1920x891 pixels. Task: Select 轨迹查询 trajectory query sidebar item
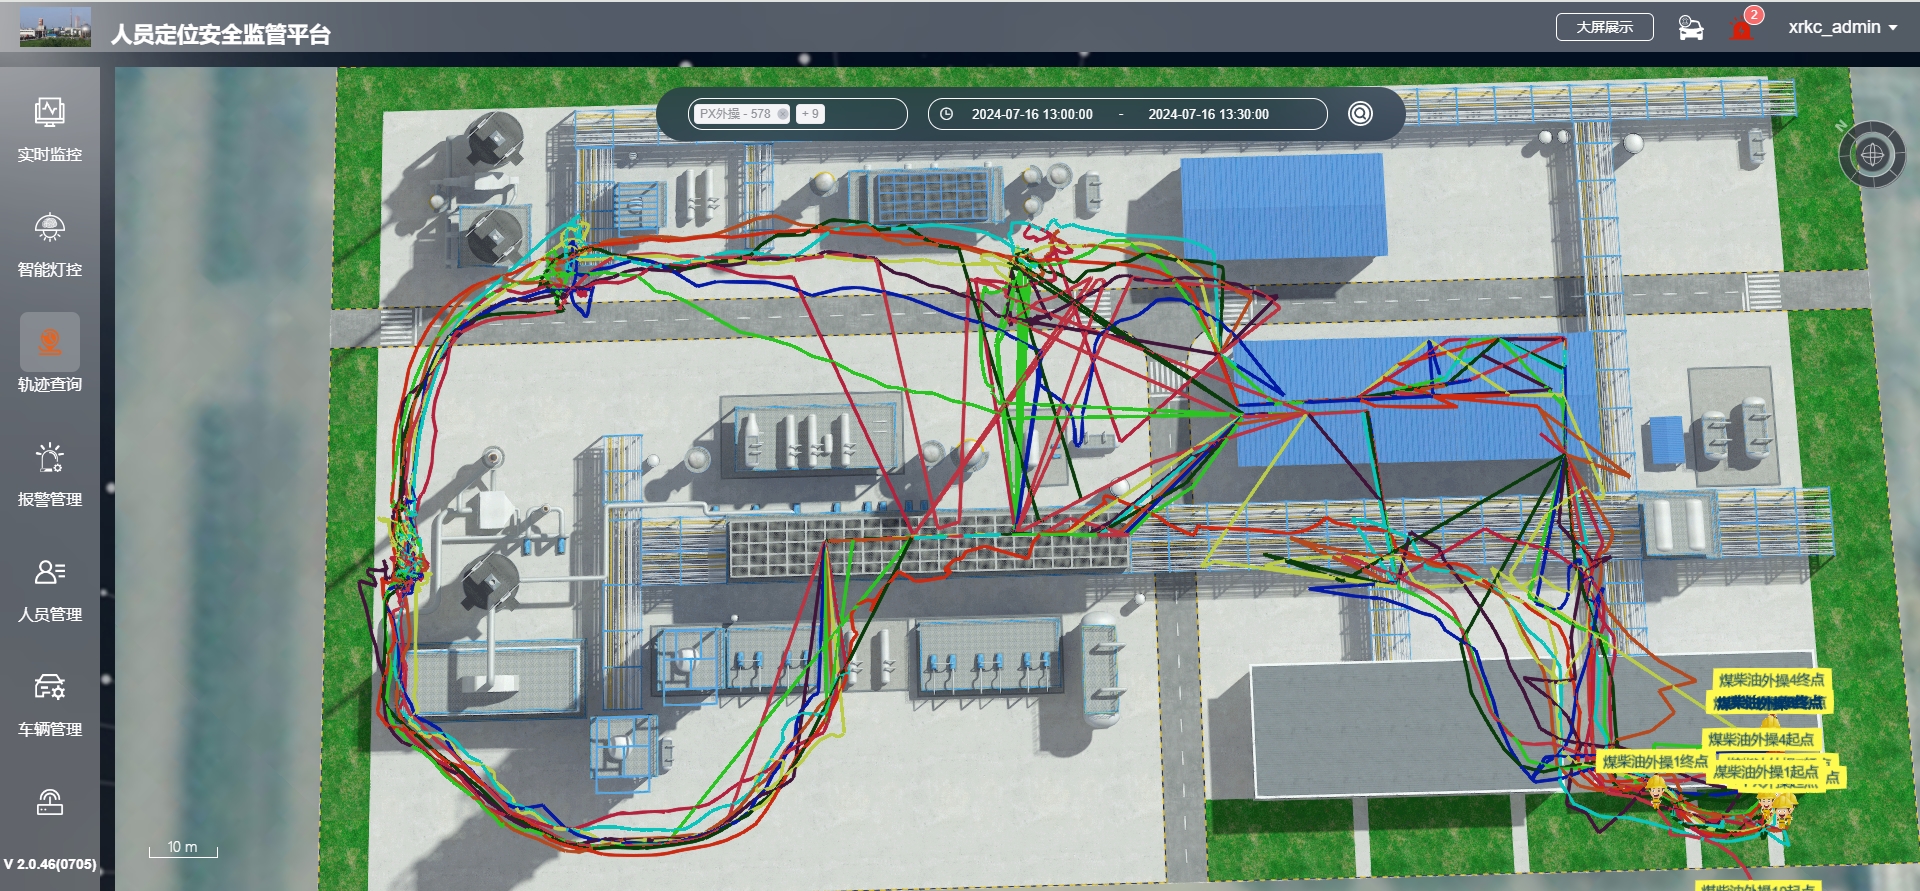[49, 355]
